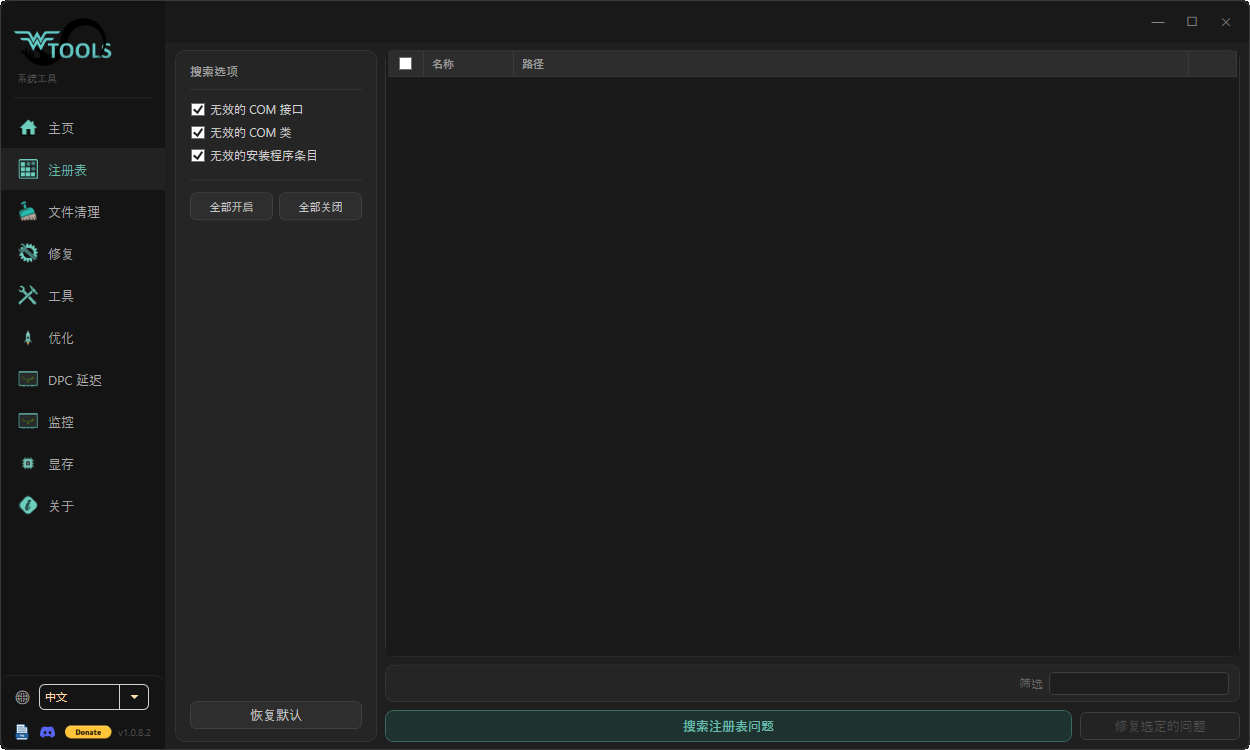
Task: Disable 无效的安装程序条目 checkbox
Action: [x=198, y=155]
